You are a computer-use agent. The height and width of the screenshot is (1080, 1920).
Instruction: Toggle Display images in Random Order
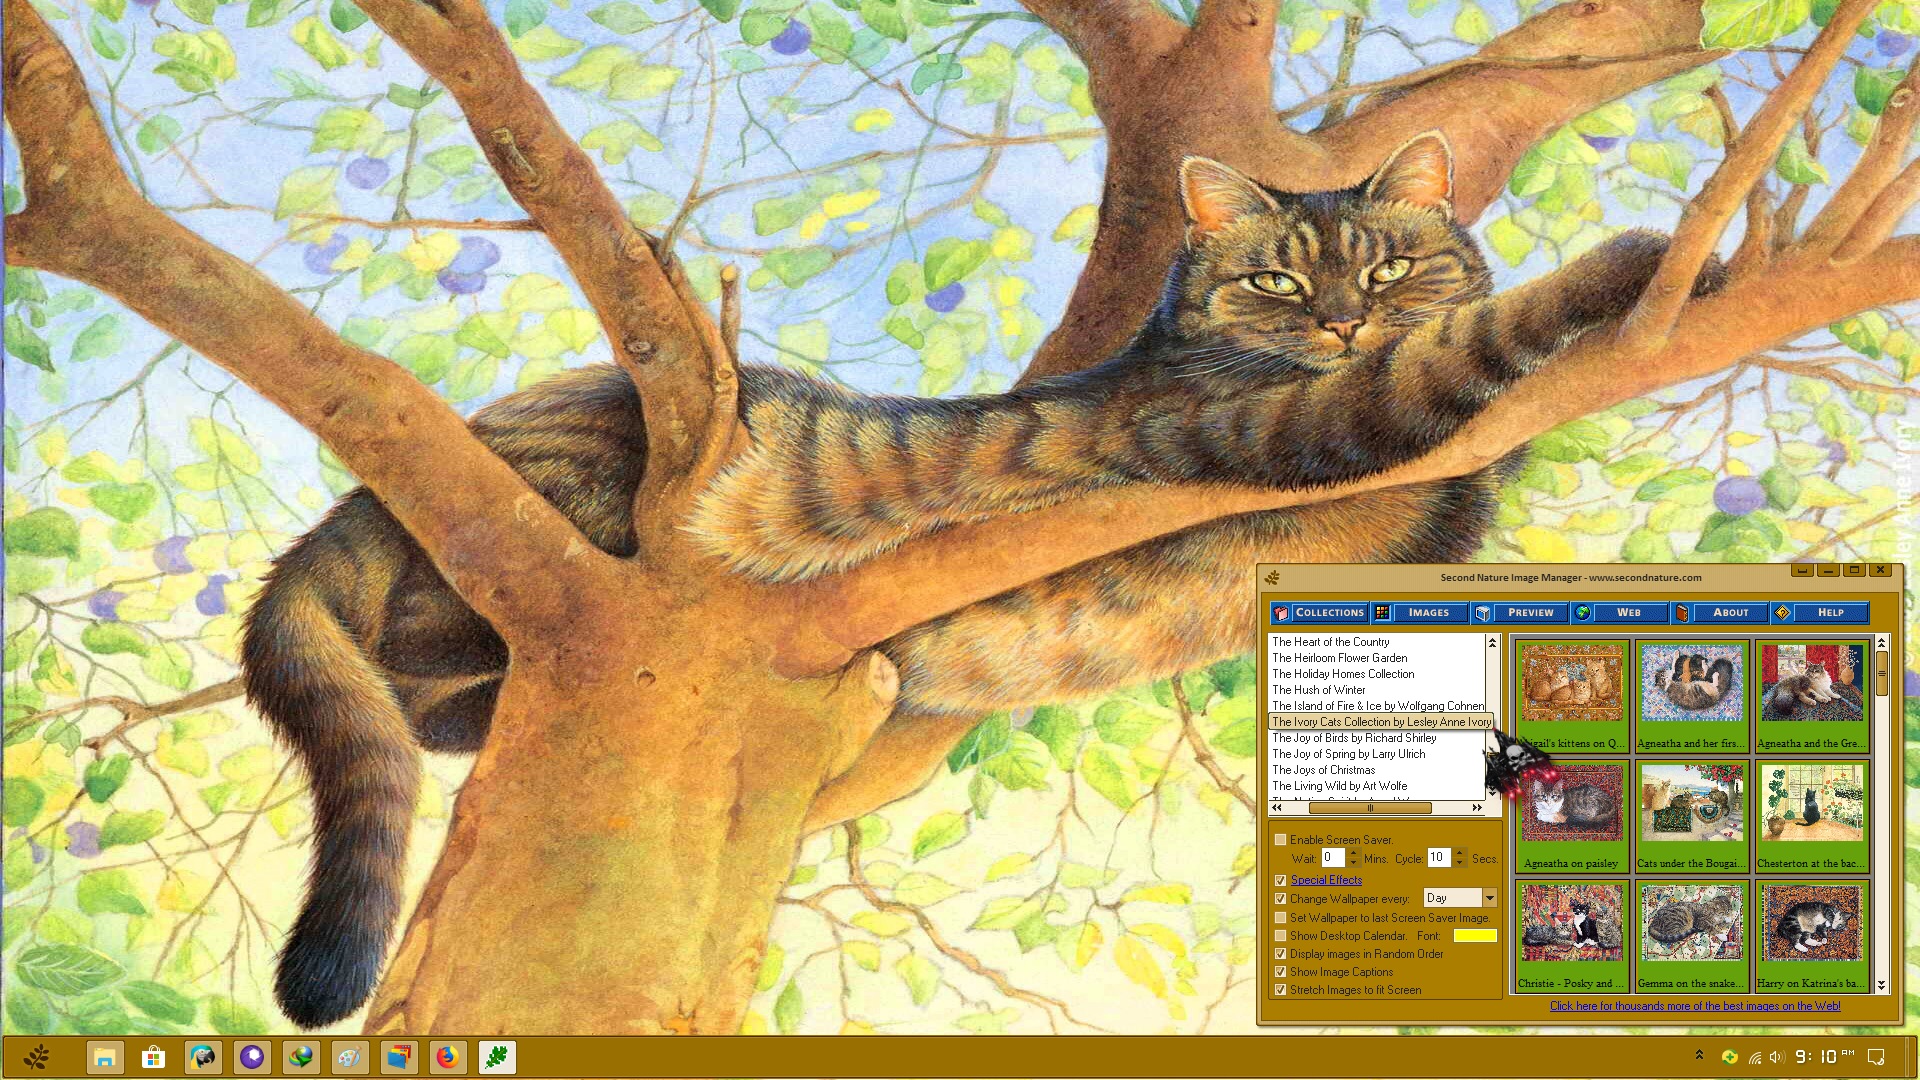click(1280, 954)
